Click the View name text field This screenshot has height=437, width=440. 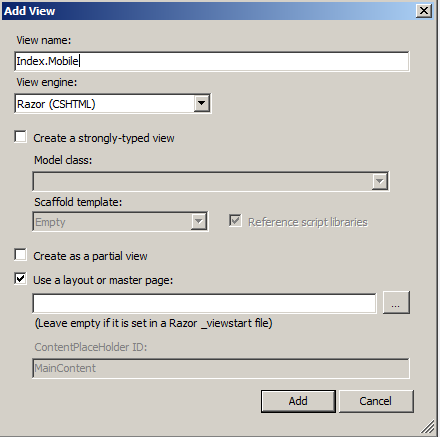pos(212,61)
